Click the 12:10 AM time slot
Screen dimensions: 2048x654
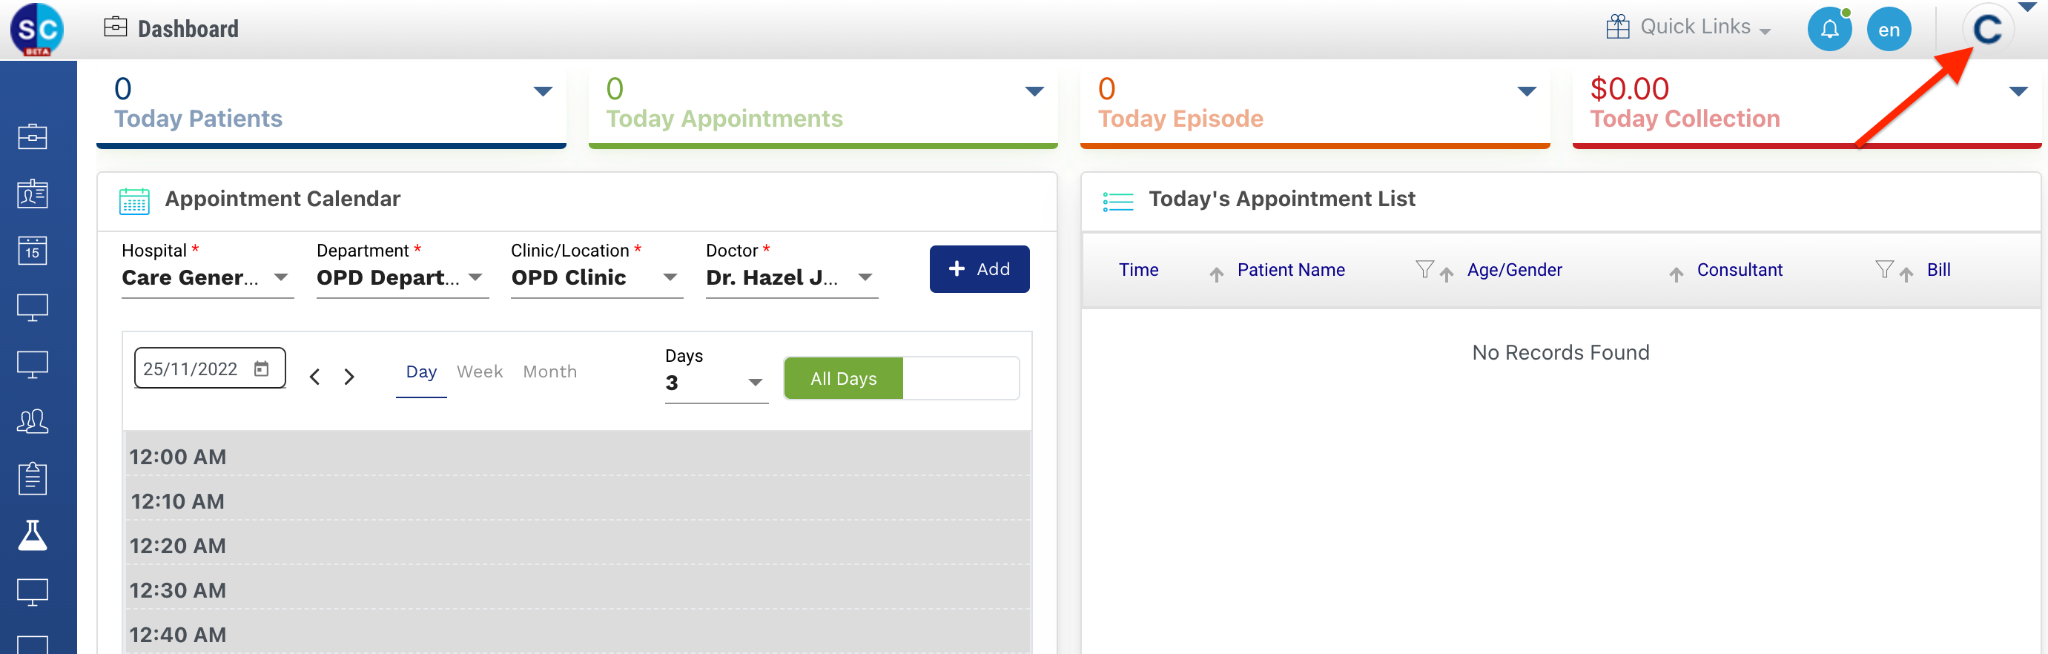[x=576, y=502]
